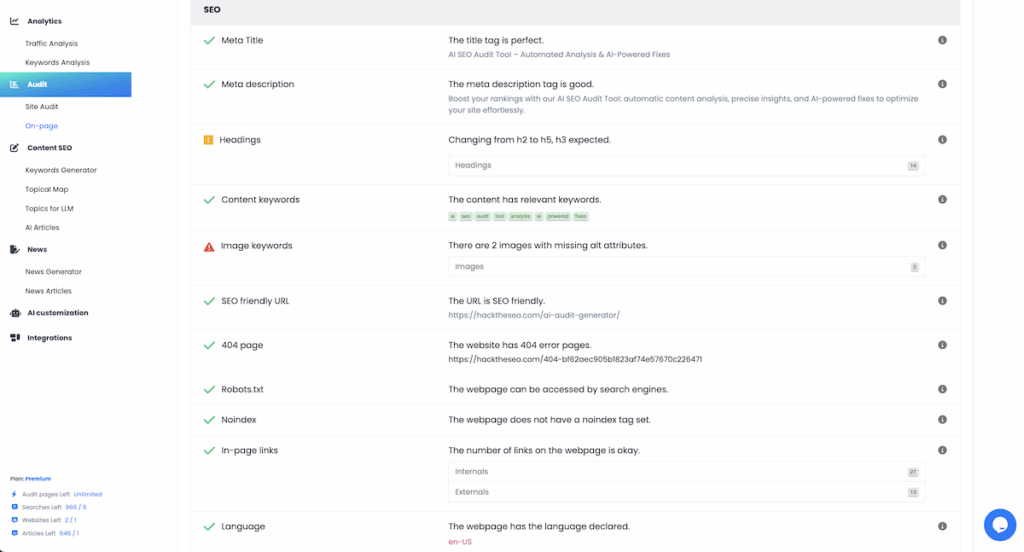Click the AI customization robot icon

pyautogui.click(x=15, y=313)
